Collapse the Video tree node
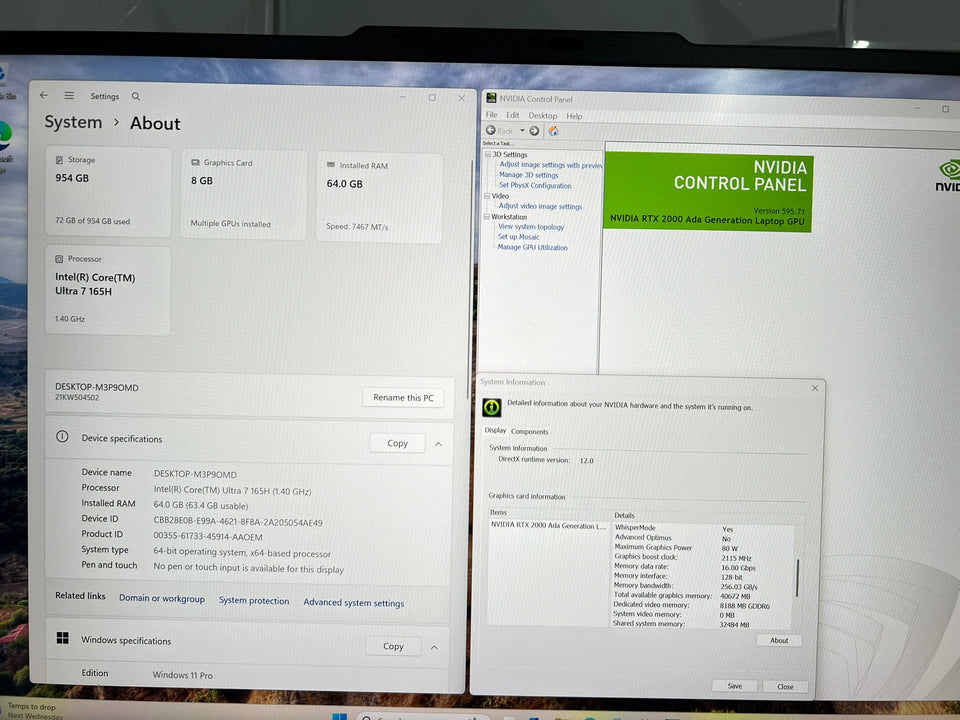This screenshot has height=720, width=960. [487, 196]
